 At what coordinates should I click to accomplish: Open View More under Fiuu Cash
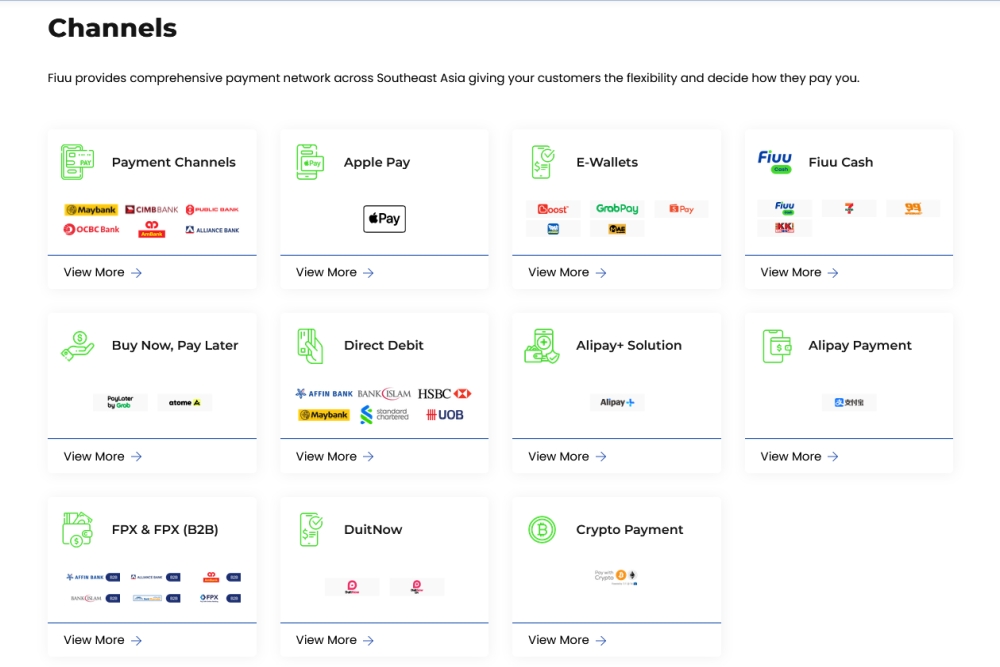coord(799,272)
